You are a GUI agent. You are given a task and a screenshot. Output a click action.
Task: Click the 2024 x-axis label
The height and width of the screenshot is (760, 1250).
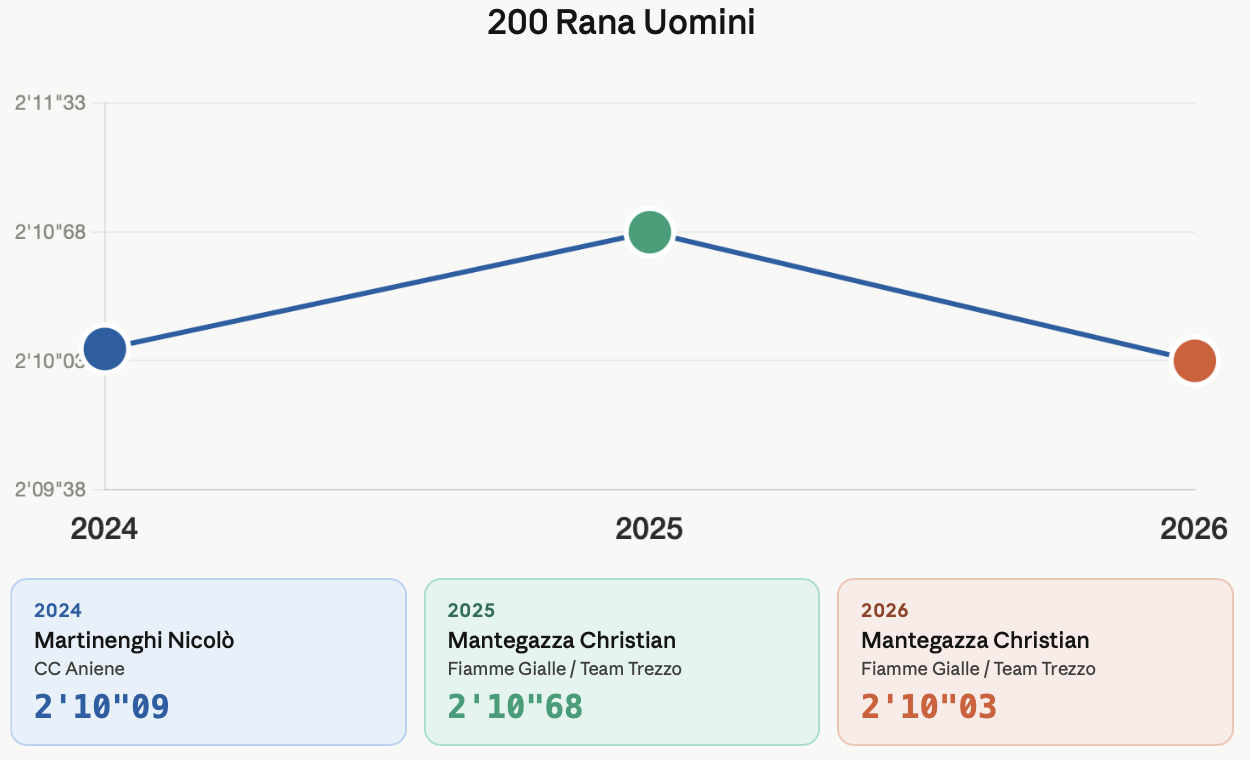point(104,528)
